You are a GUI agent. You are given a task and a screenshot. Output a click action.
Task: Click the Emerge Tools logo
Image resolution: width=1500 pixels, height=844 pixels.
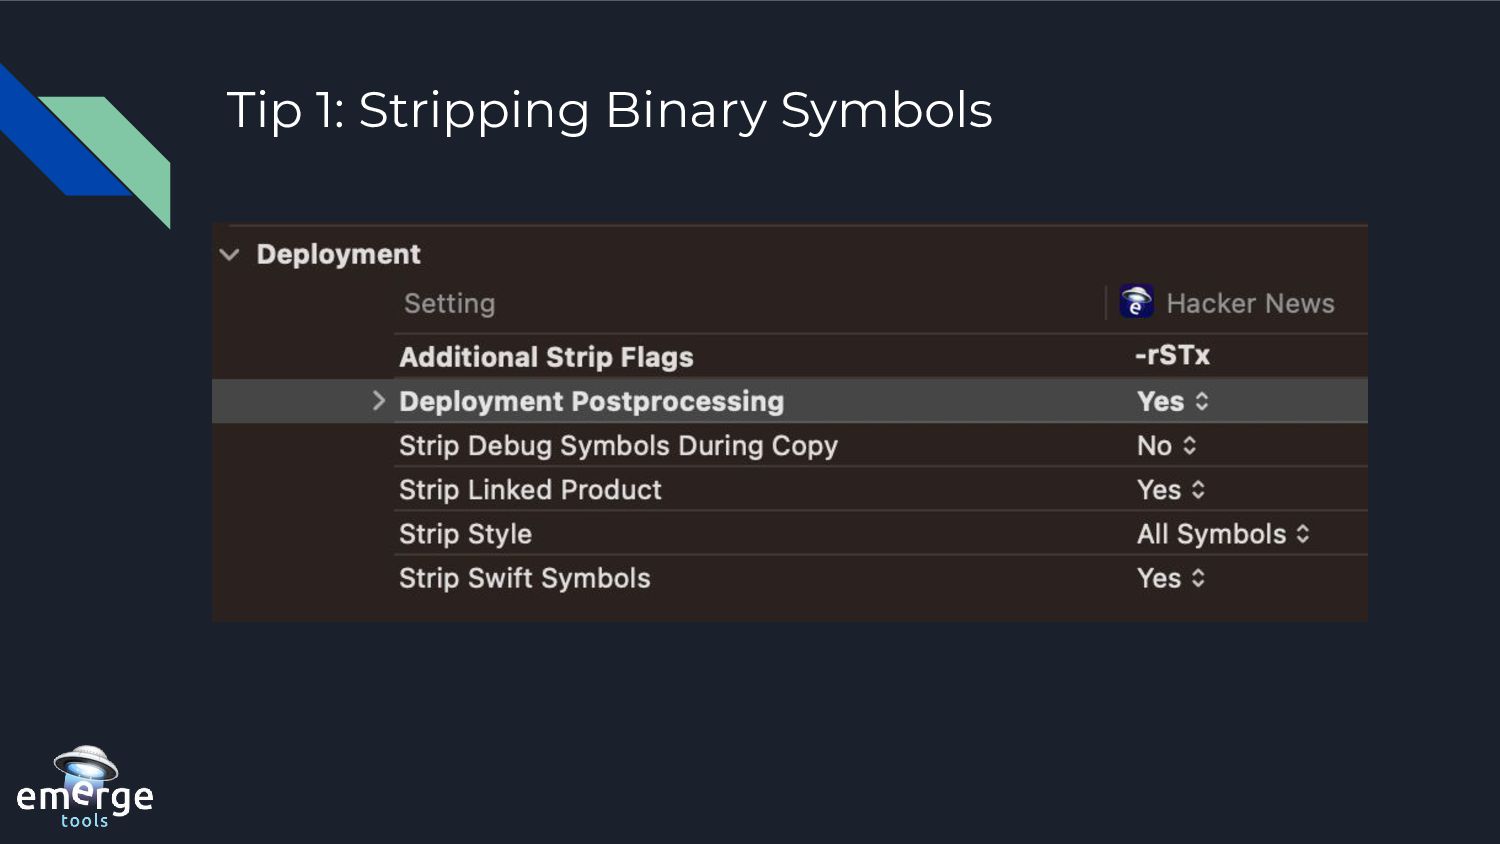(x=85, y=788)
